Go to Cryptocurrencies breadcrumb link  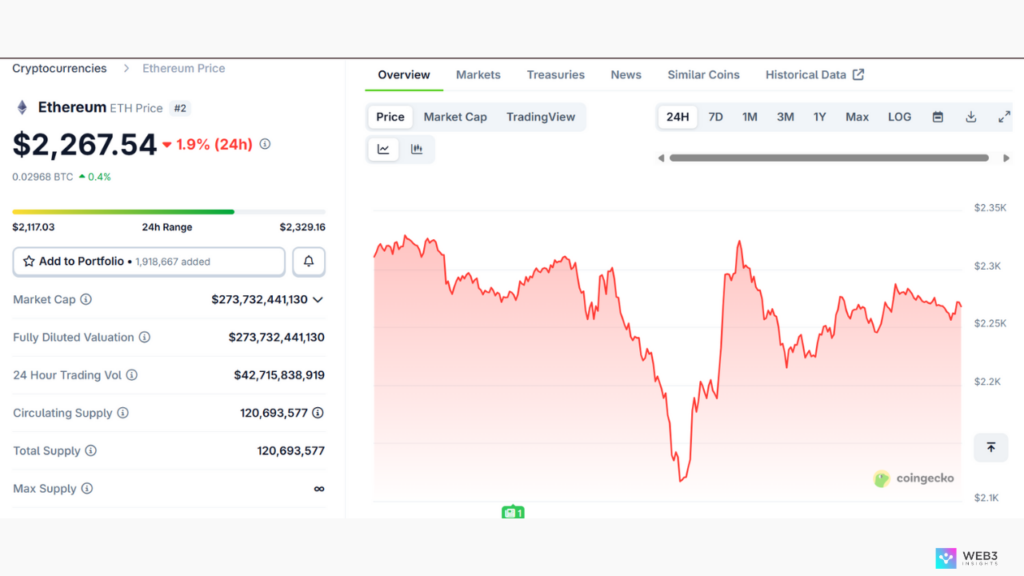[x=59, y=69]
